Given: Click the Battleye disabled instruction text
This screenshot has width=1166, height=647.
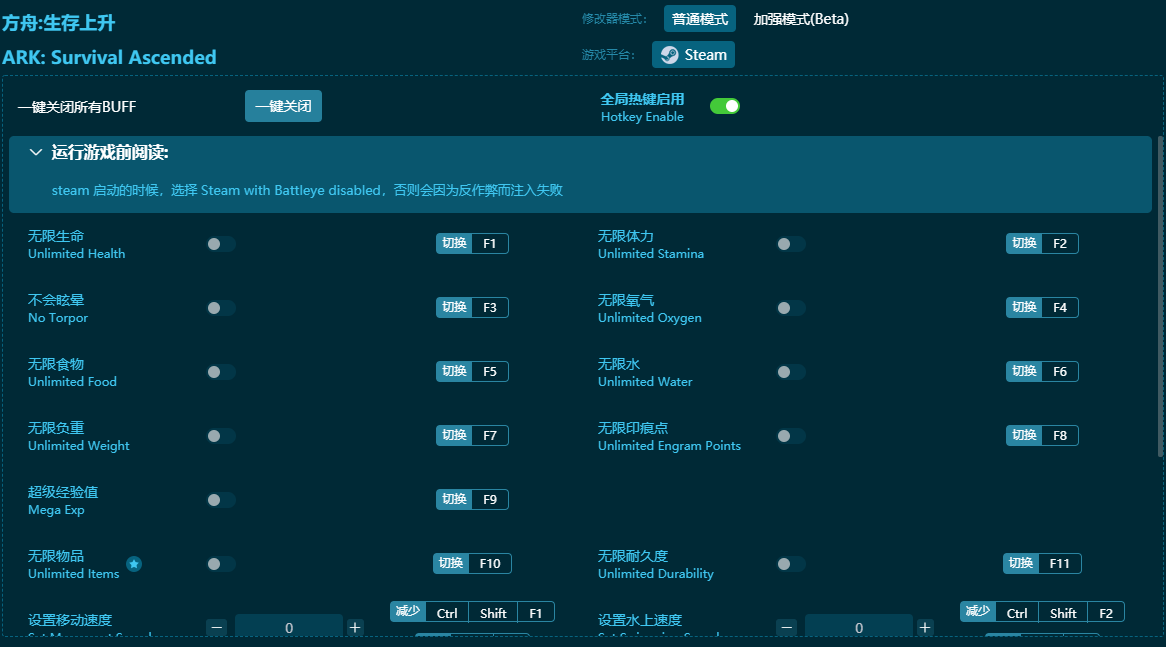Looking at the screenshot, I should 307,190.
